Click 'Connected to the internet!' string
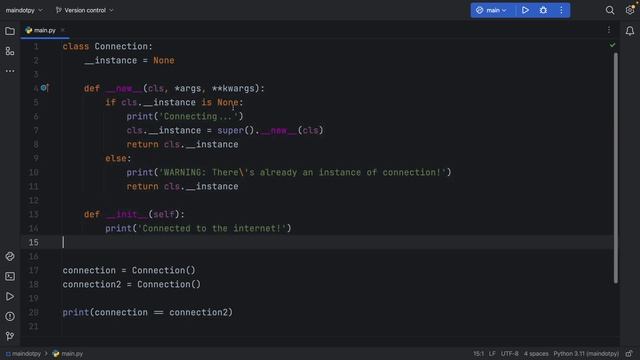 click(212, 228)
